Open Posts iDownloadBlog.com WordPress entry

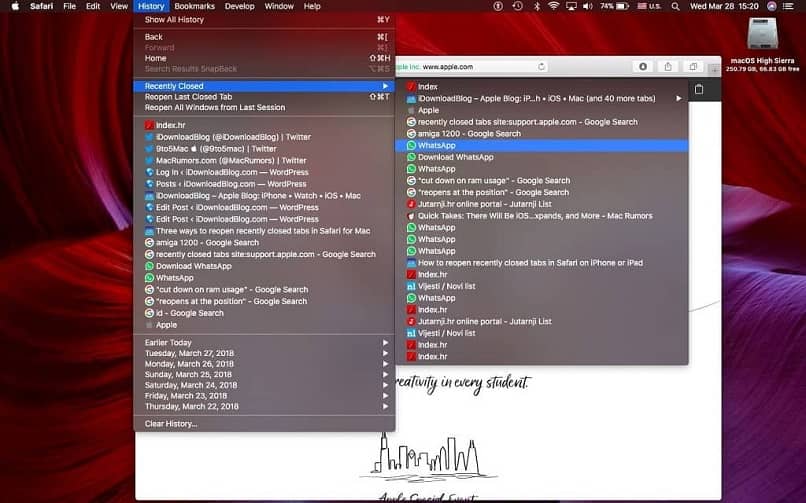[x=264, y=184]
